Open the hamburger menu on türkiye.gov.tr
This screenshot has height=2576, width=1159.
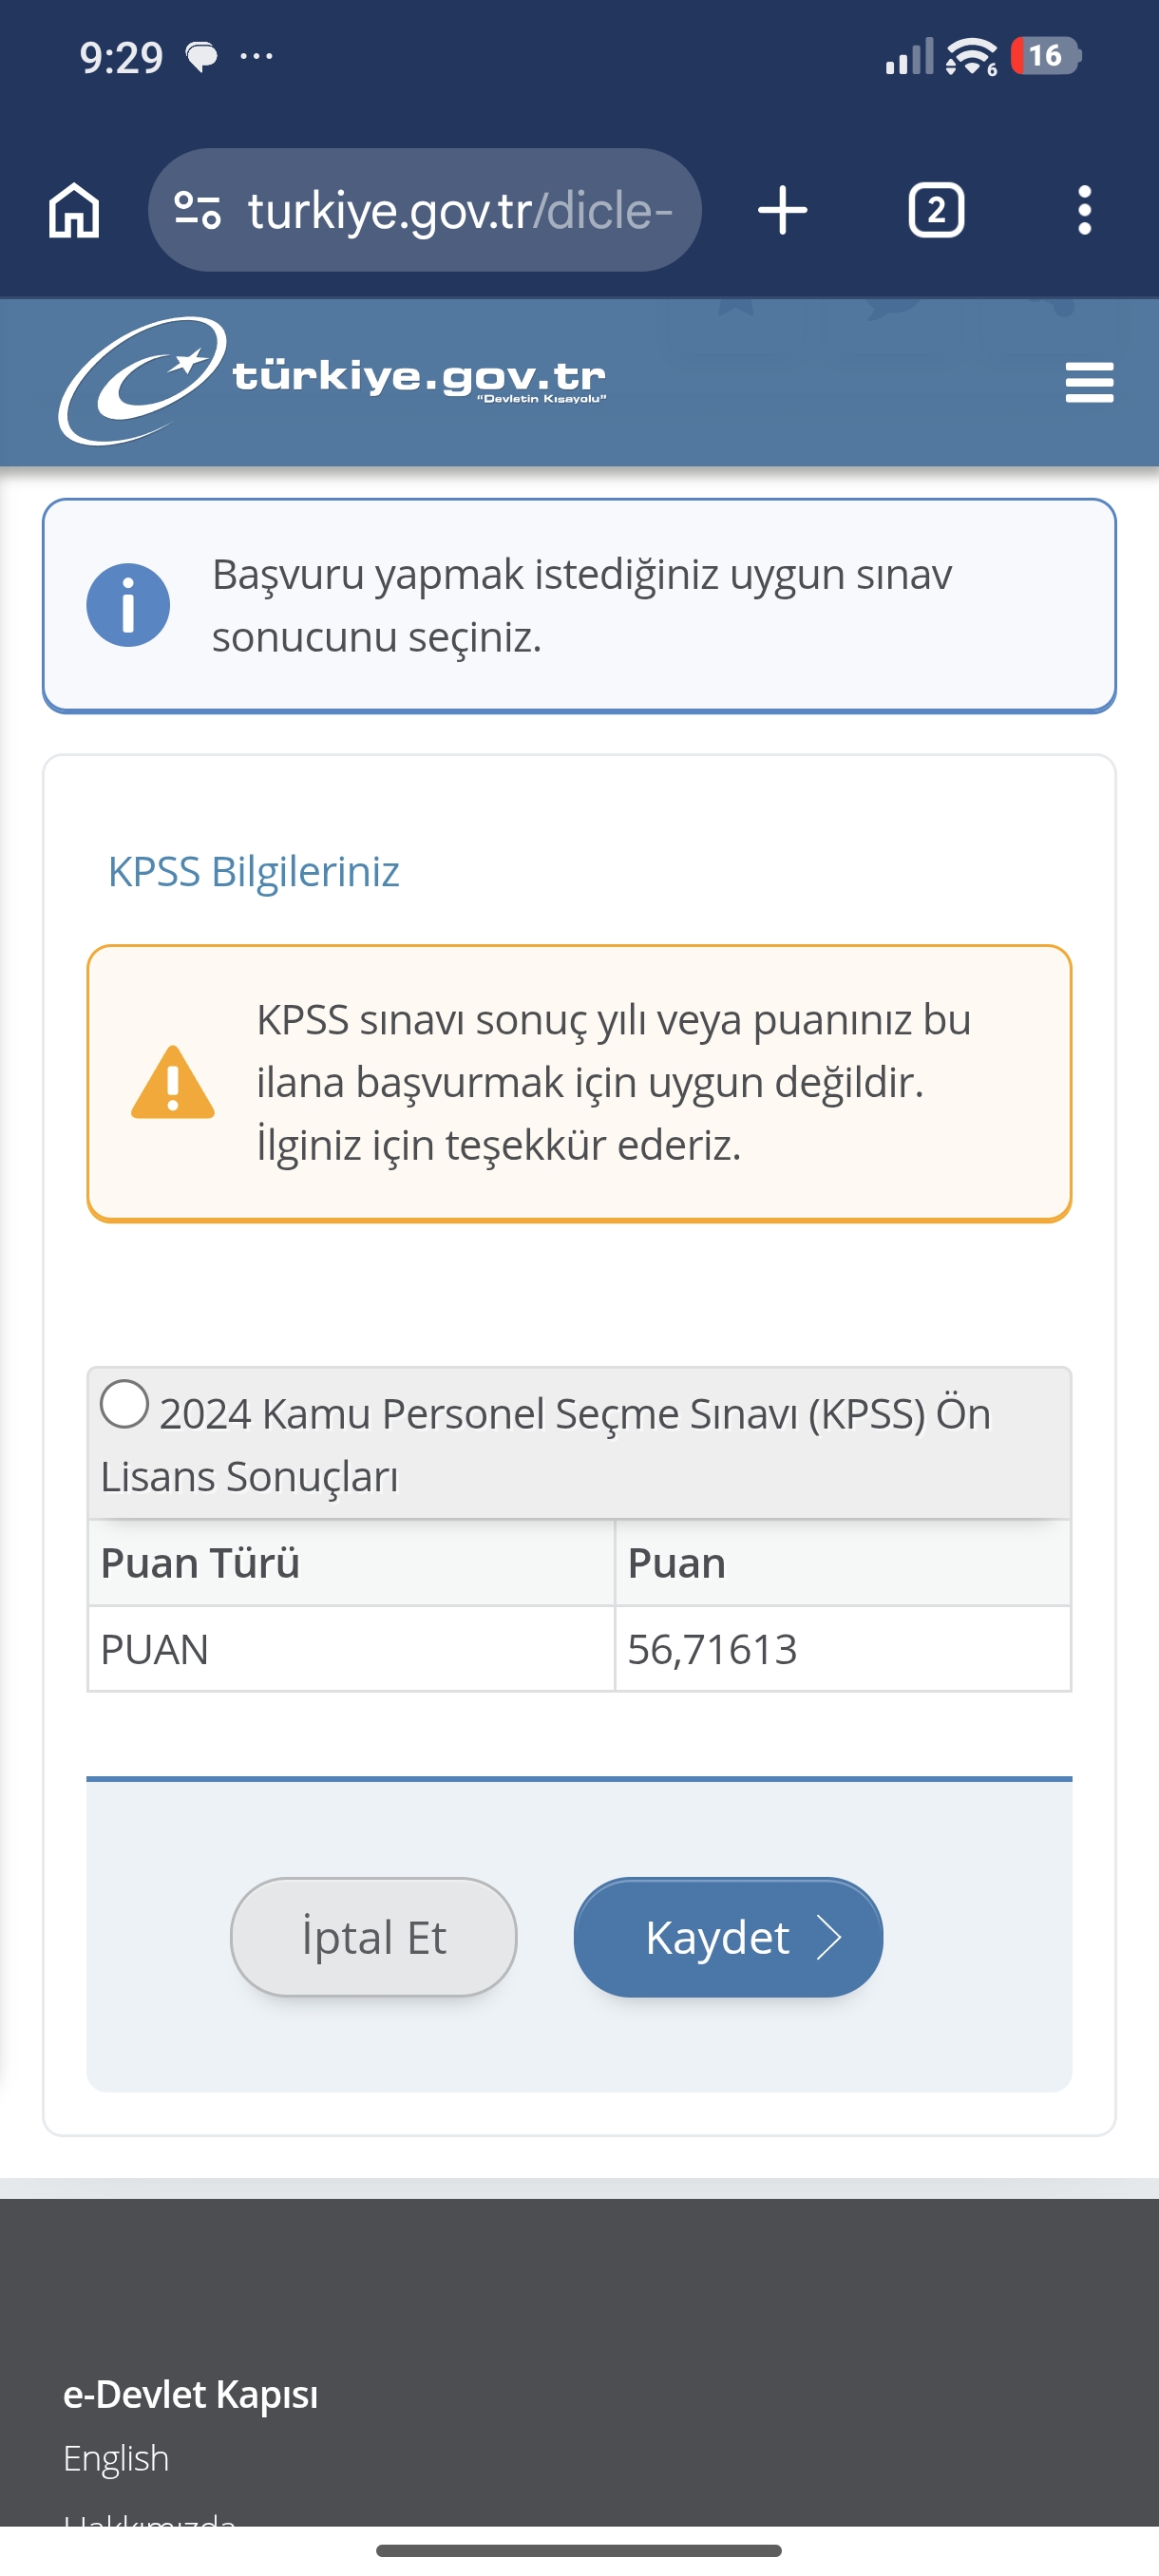click(x=1089, y=383)
